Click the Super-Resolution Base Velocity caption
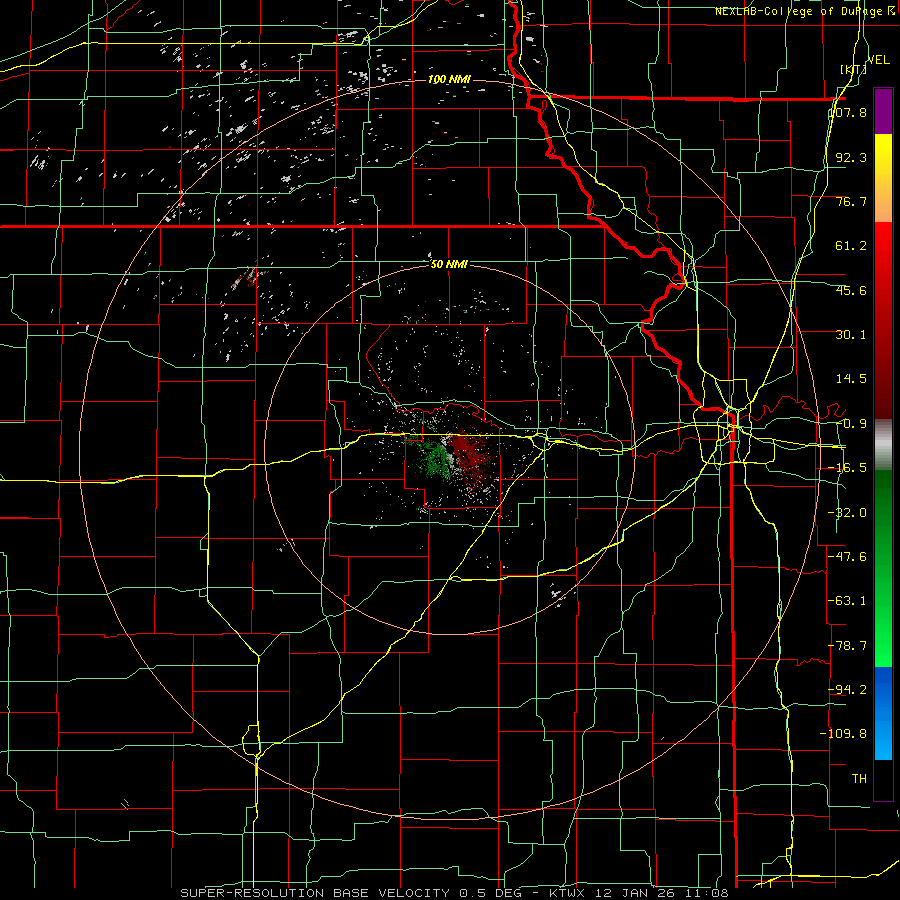900x900 pixels. 455,893
